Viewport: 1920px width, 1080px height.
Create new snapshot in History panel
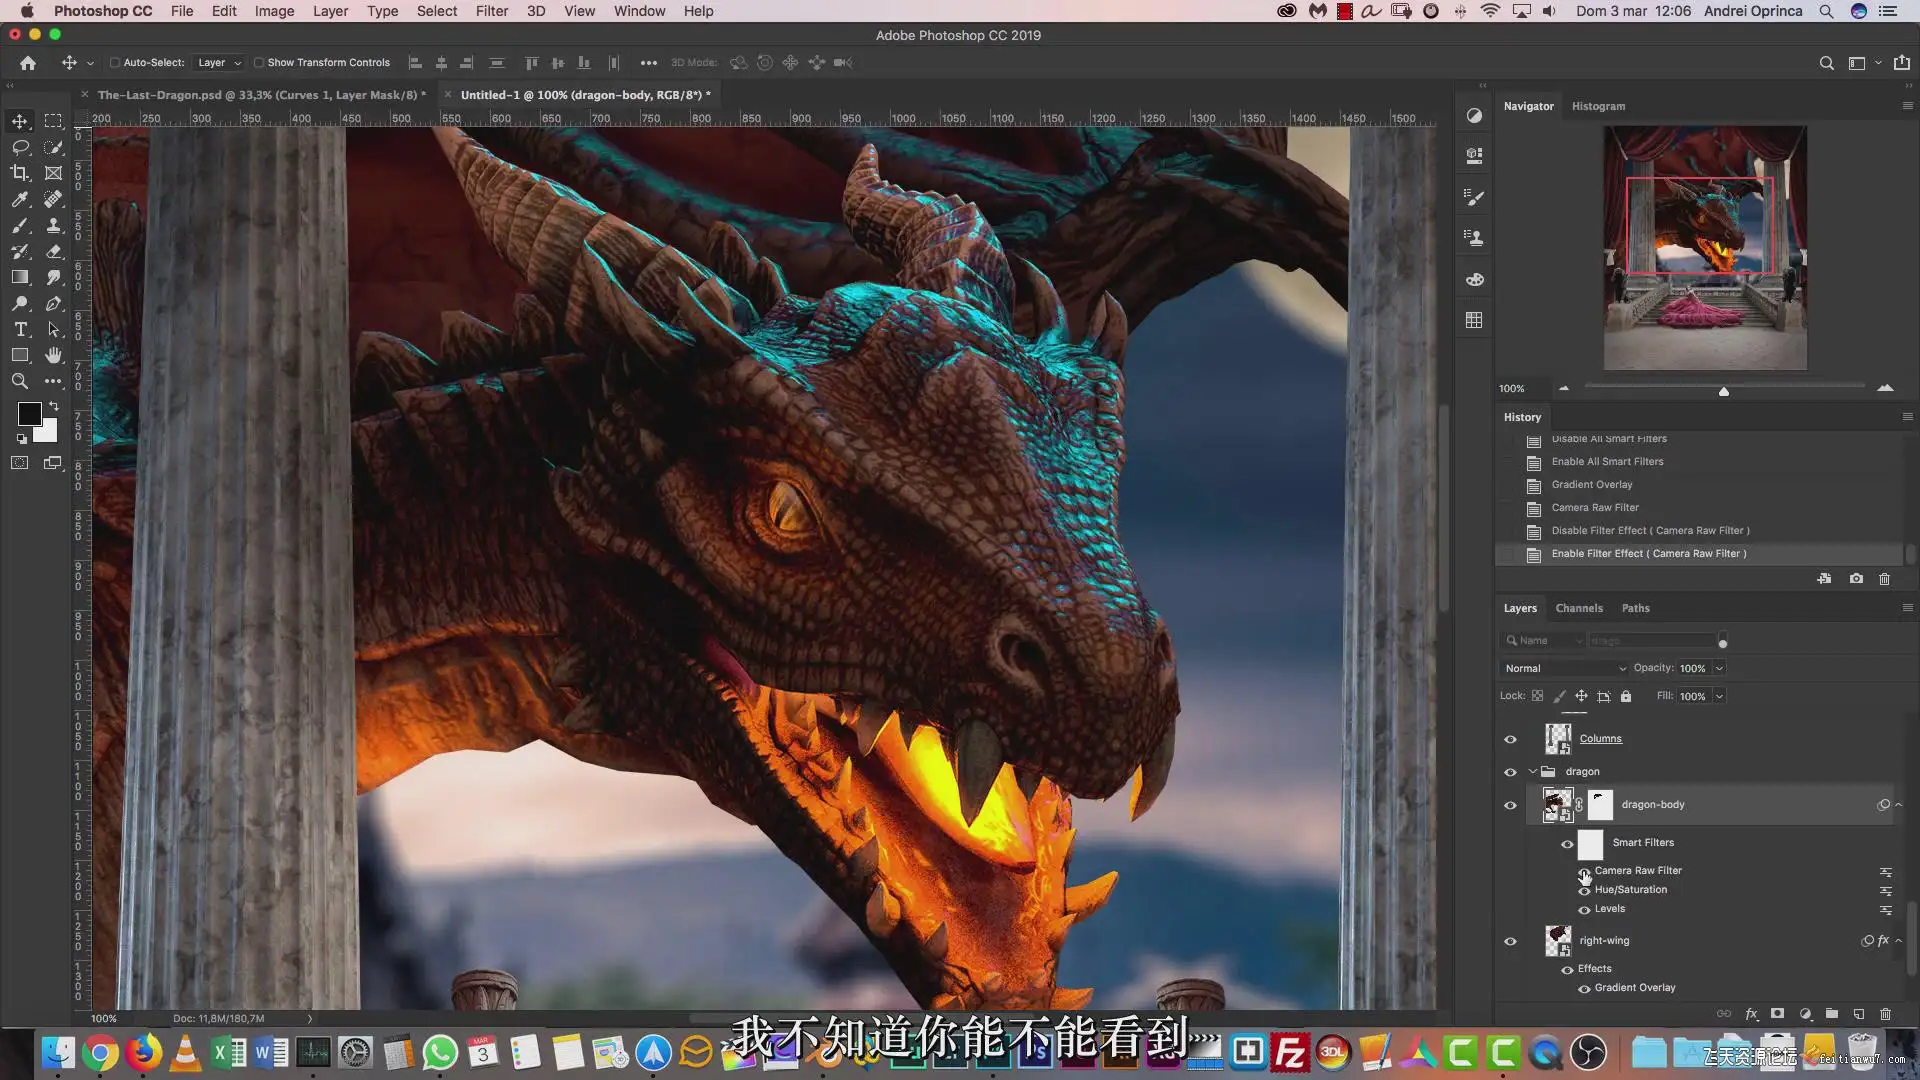(1856, 579)
